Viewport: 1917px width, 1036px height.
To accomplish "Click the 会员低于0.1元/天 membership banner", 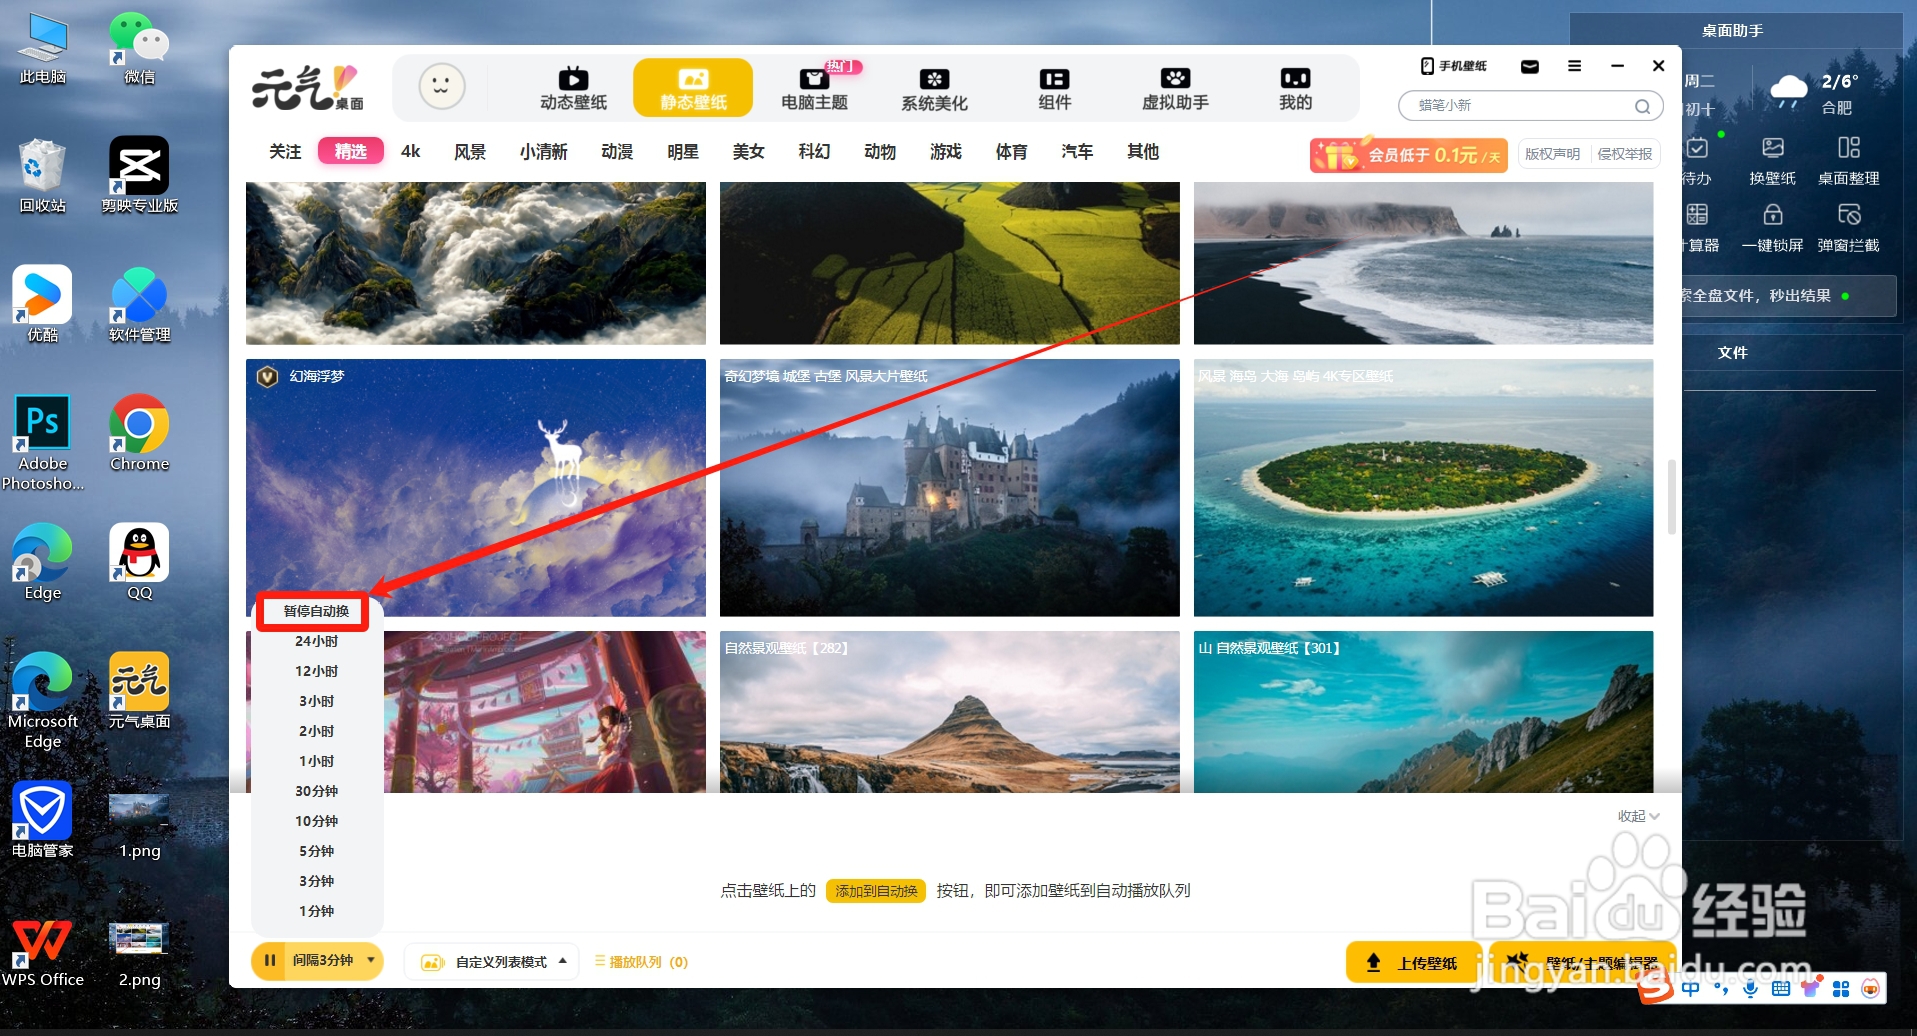I will tap(1409, 155).
